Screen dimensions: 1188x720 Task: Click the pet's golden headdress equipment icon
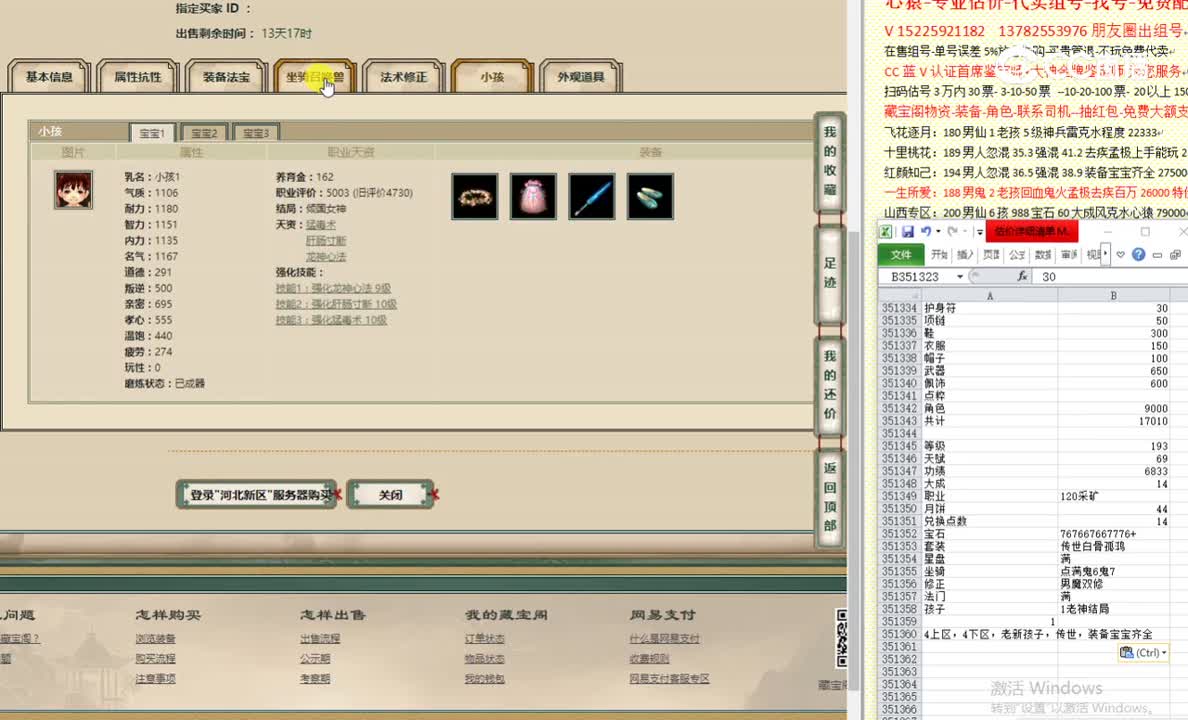(474, 196)
